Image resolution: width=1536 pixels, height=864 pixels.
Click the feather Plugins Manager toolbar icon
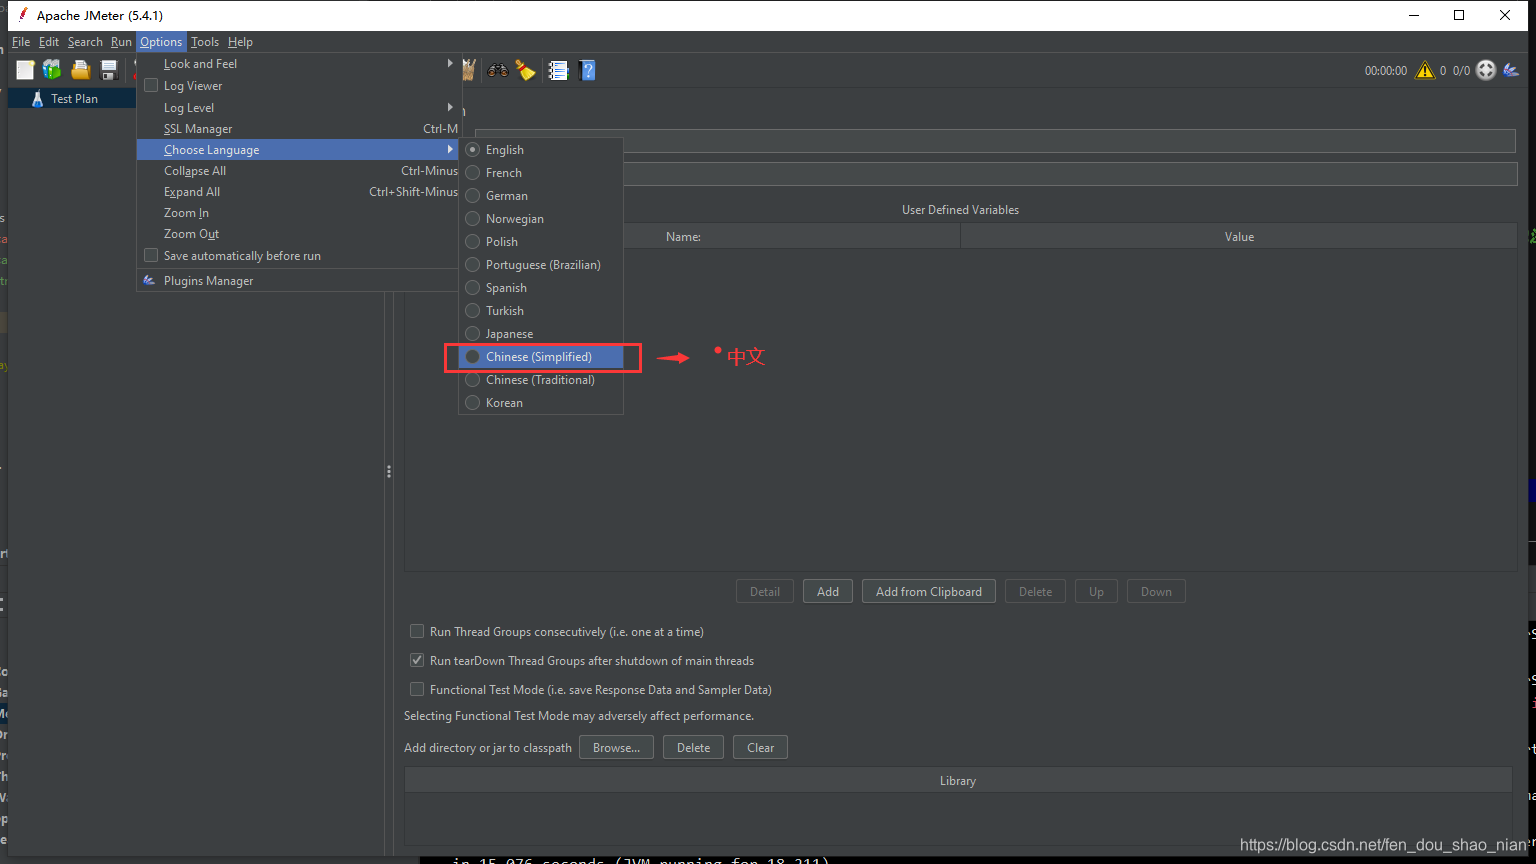pyautogui.click(x=1511, y=70)
